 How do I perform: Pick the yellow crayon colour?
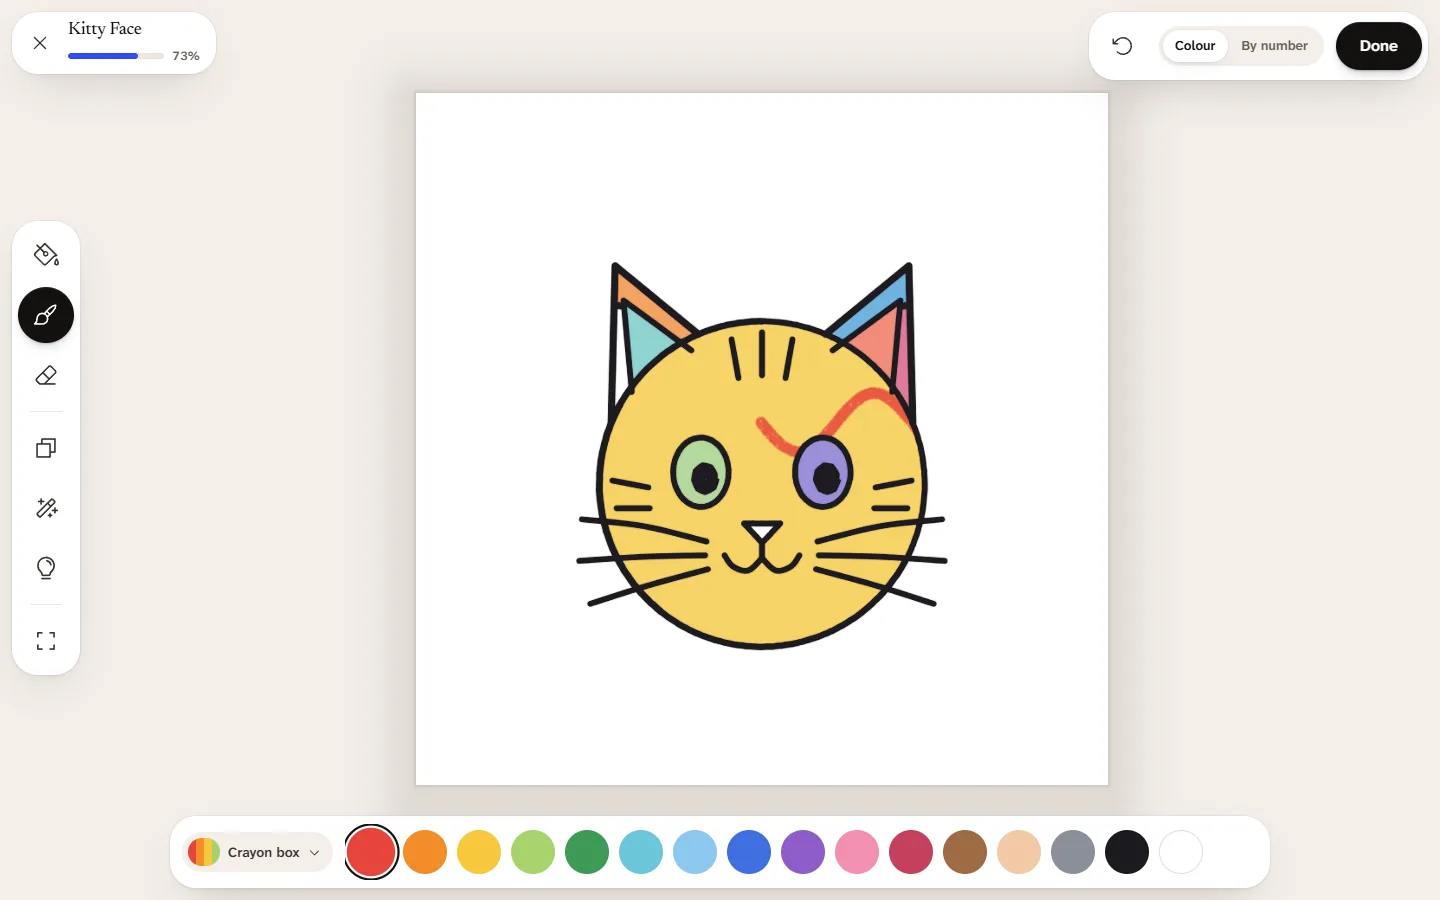pyautogui.click(x=479, y=852)
